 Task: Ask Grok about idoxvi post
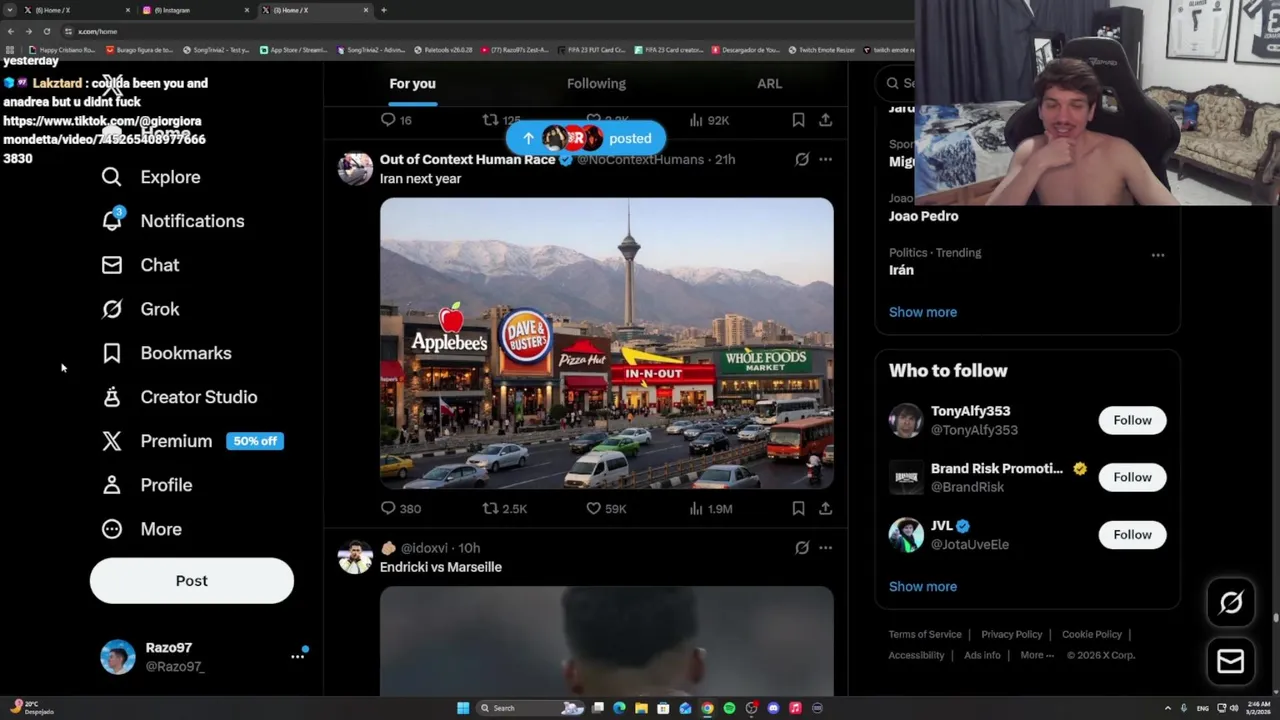(x=802, y=547)
